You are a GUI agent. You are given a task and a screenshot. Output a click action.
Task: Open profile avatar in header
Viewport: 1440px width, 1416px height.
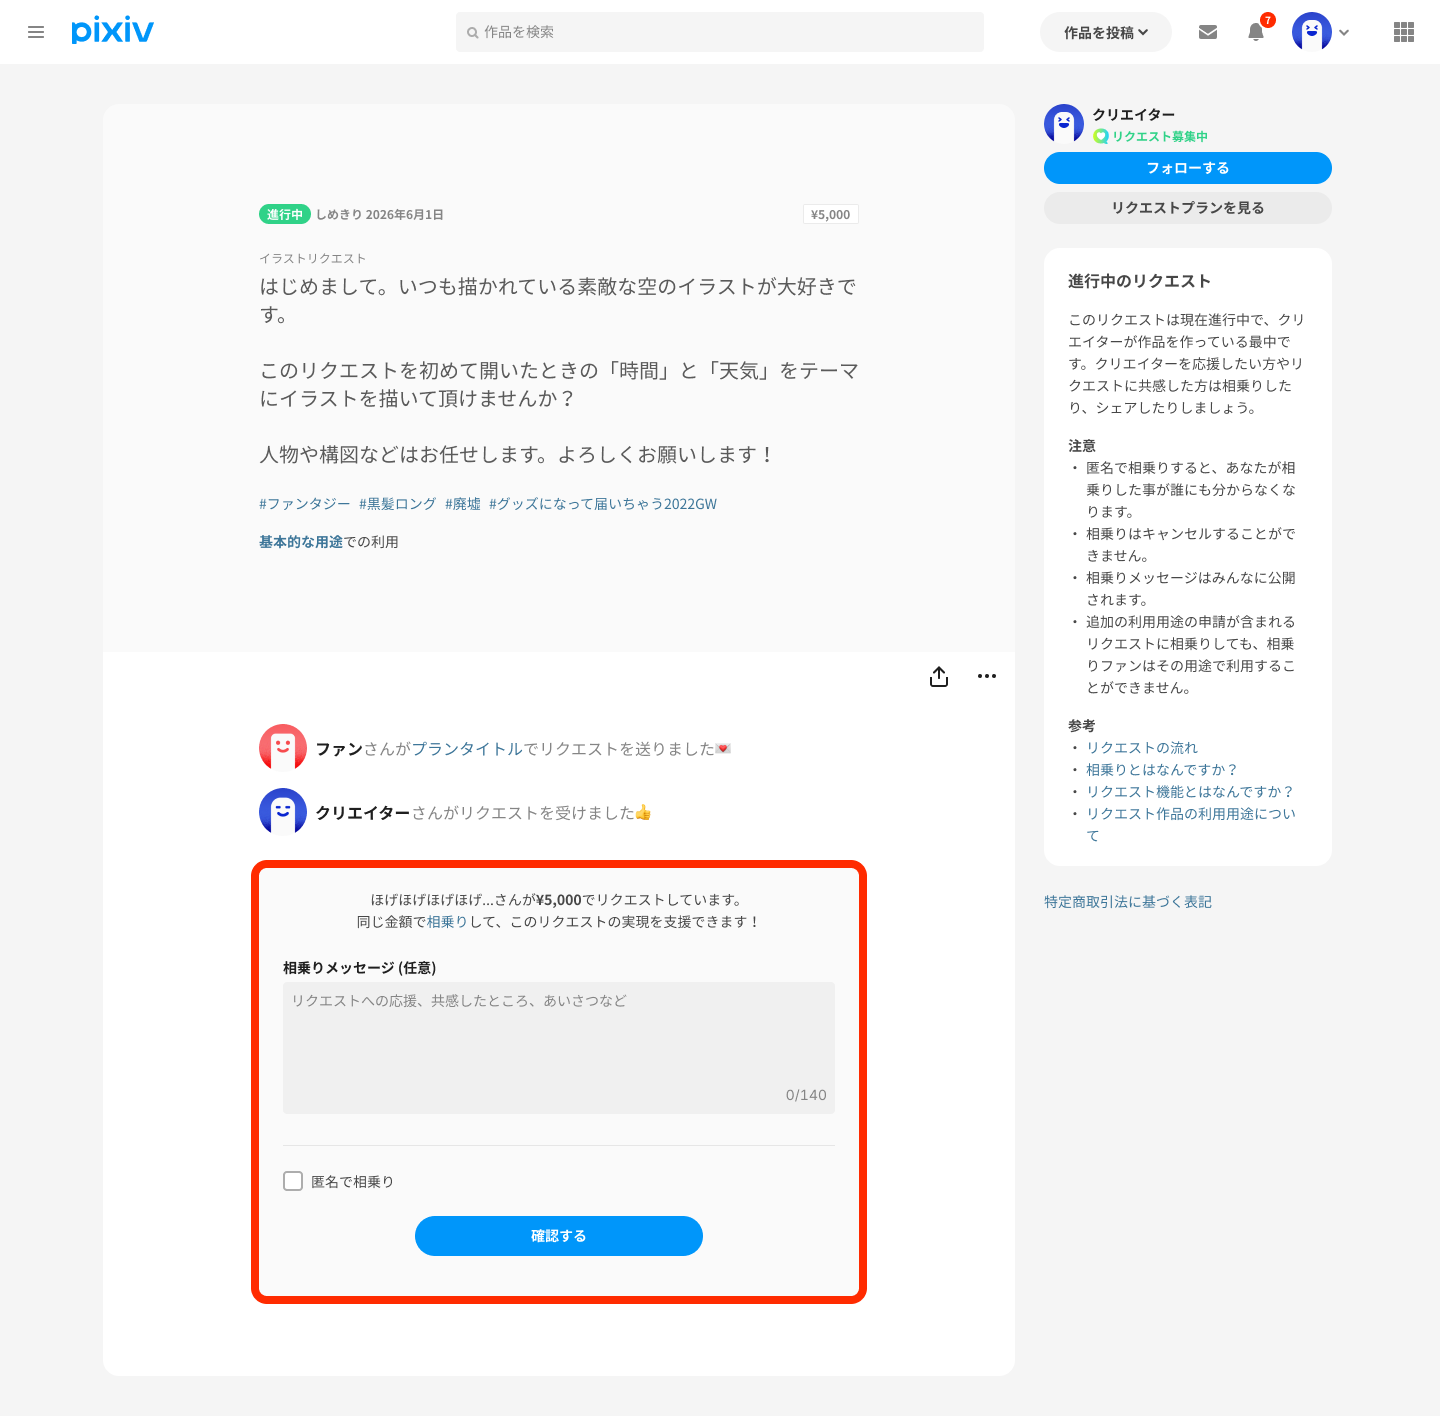tap(1312, 32)
